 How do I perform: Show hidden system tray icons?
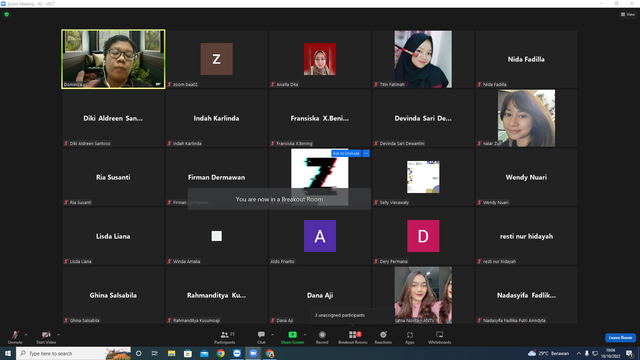(579, 353)
